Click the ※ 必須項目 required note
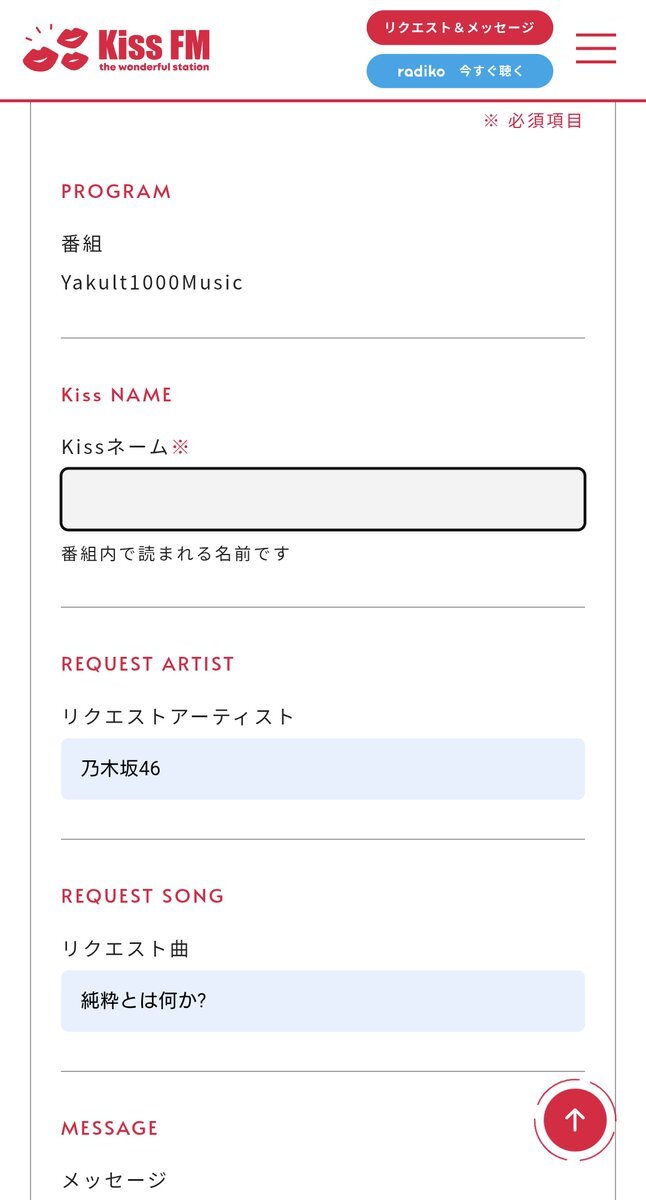 [533, 121]
